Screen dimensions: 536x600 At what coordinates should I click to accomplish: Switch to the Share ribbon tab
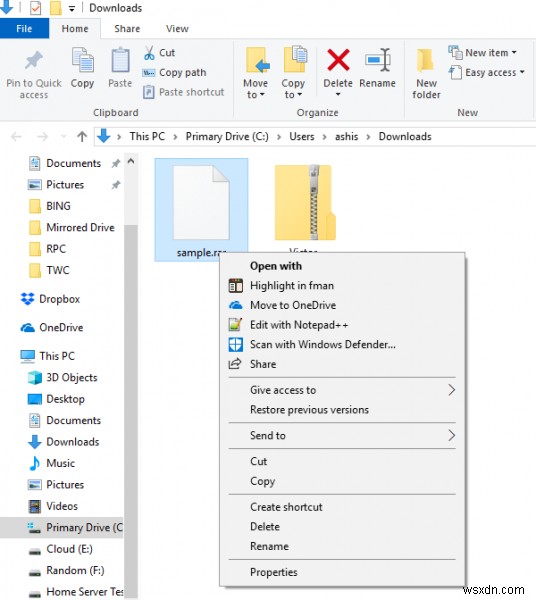coord(127,29)
